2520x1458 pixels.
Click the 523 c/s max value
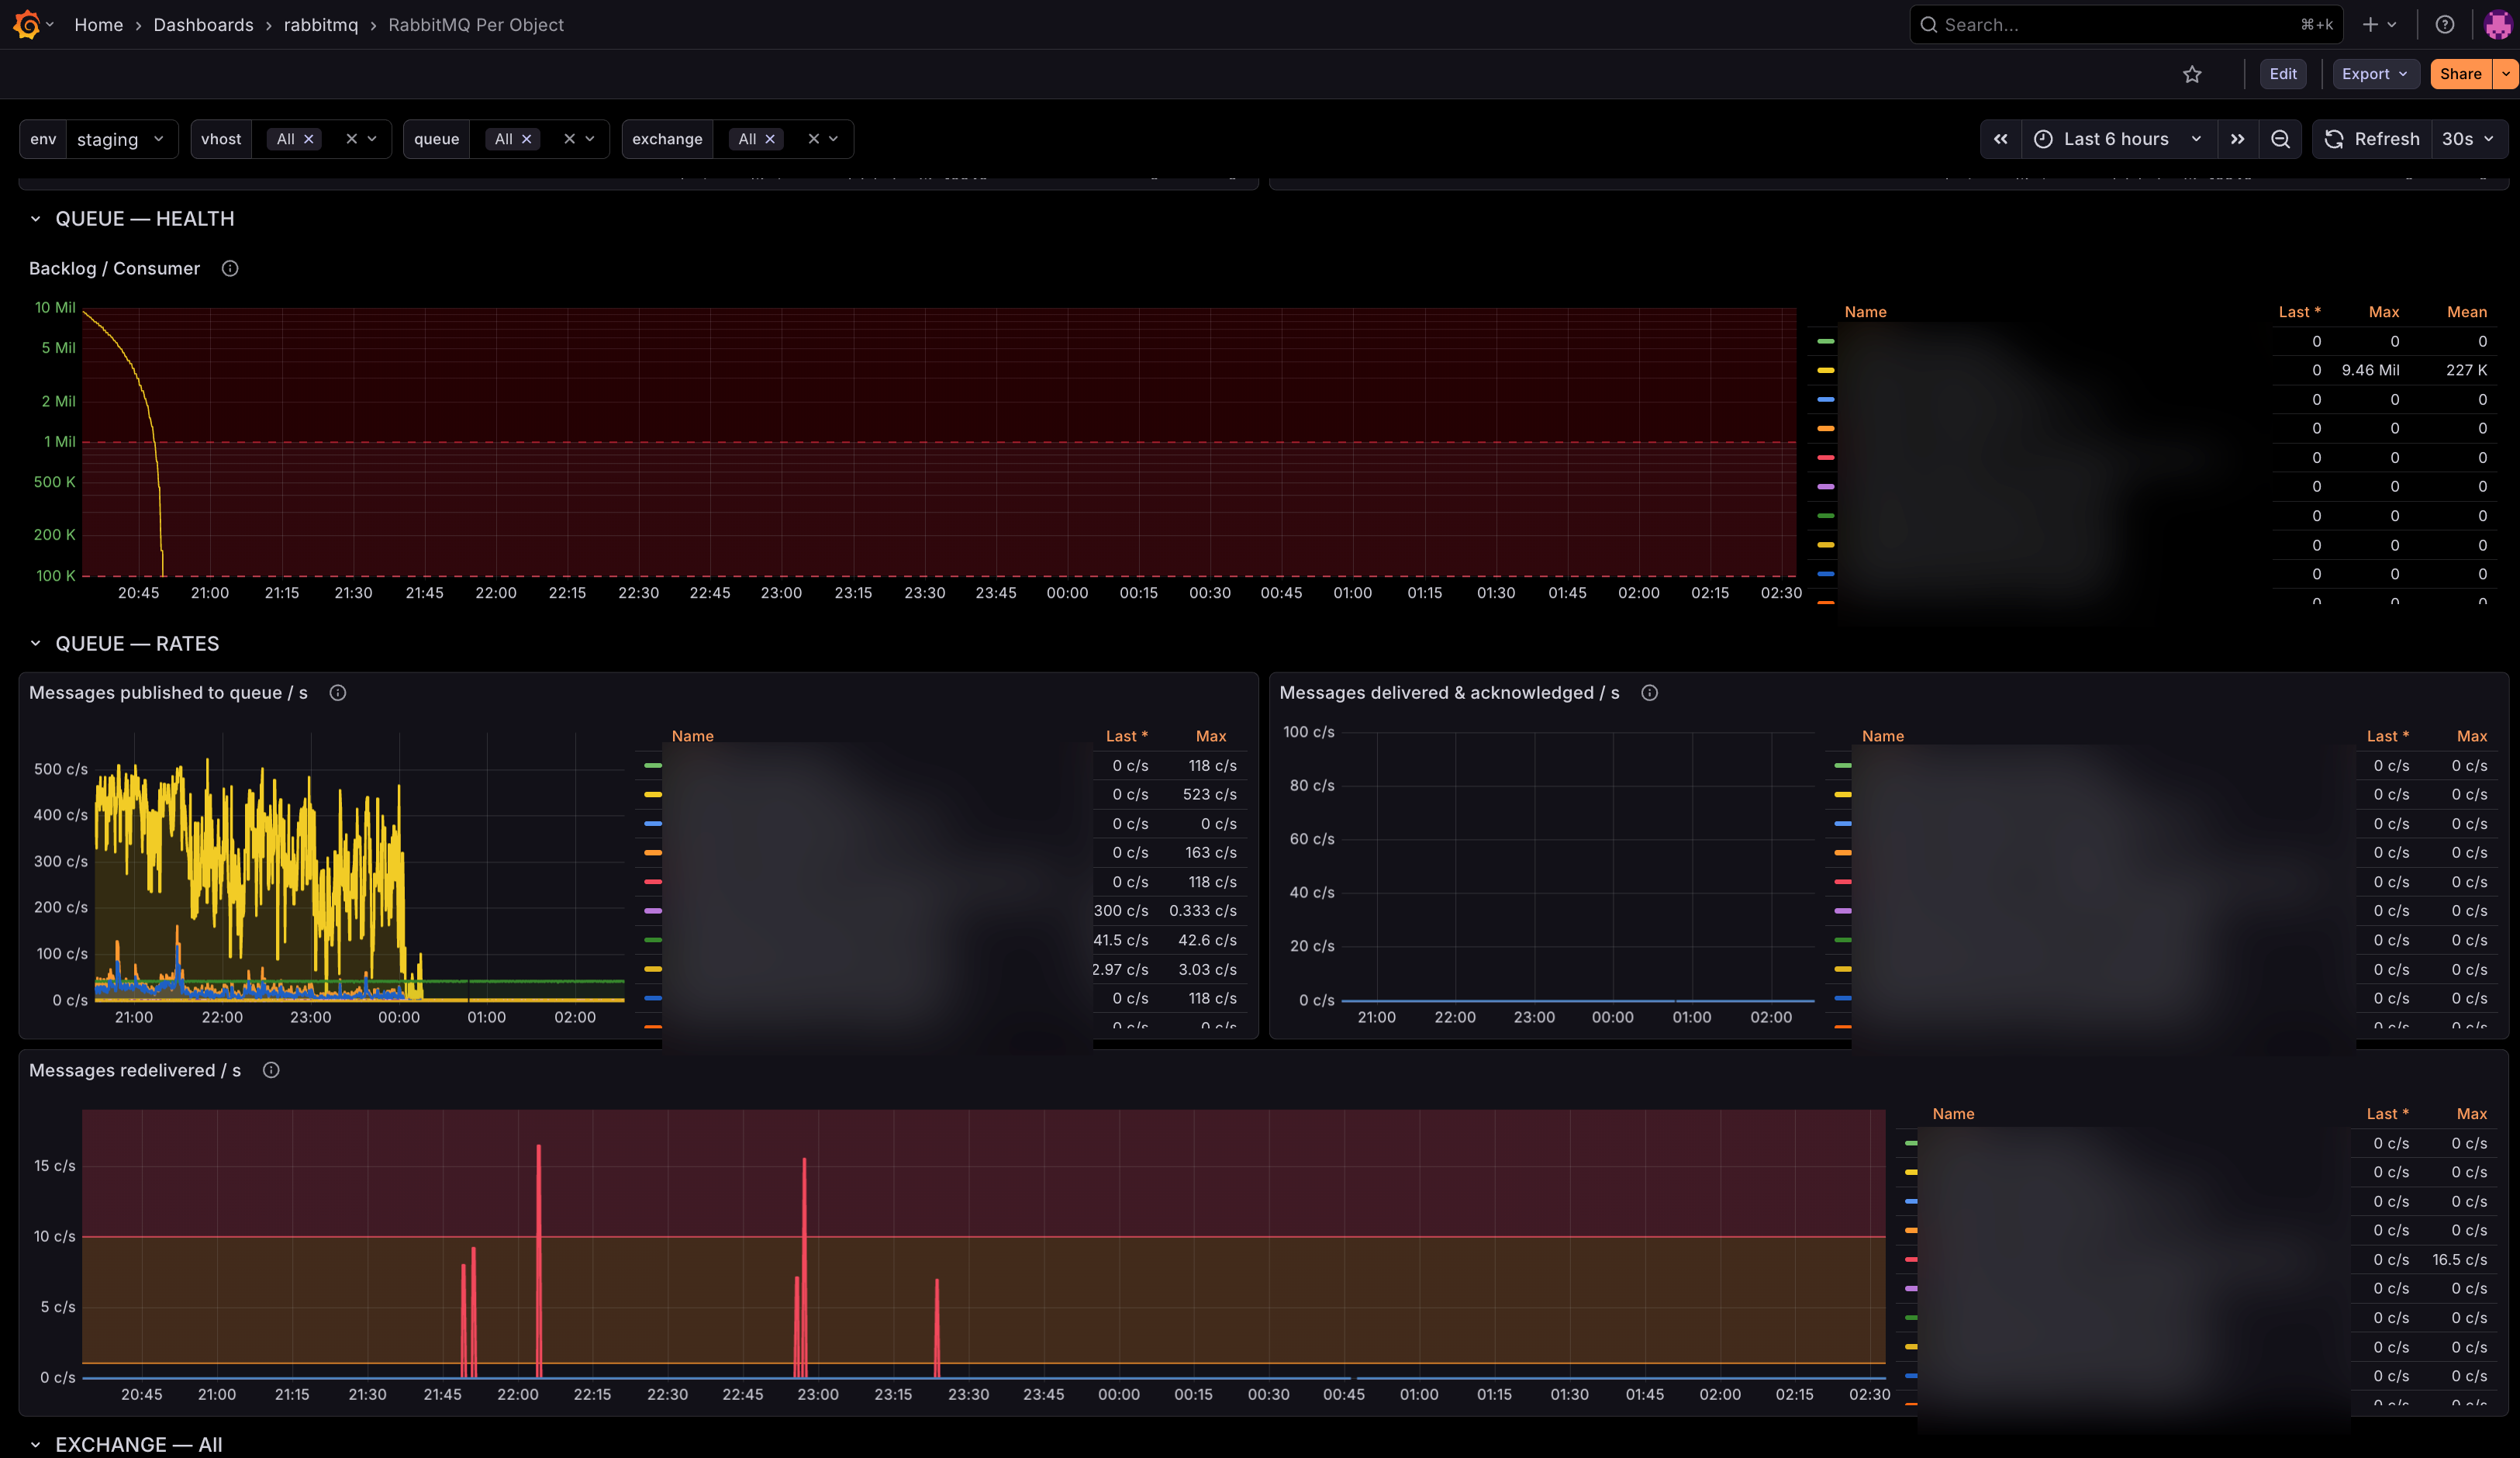pyautogui.click(x=1210, y=794)
